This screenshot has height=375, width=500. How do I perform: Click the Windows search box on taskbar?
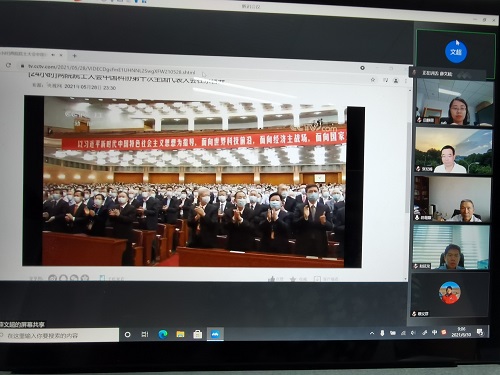[x=59, y=335]
